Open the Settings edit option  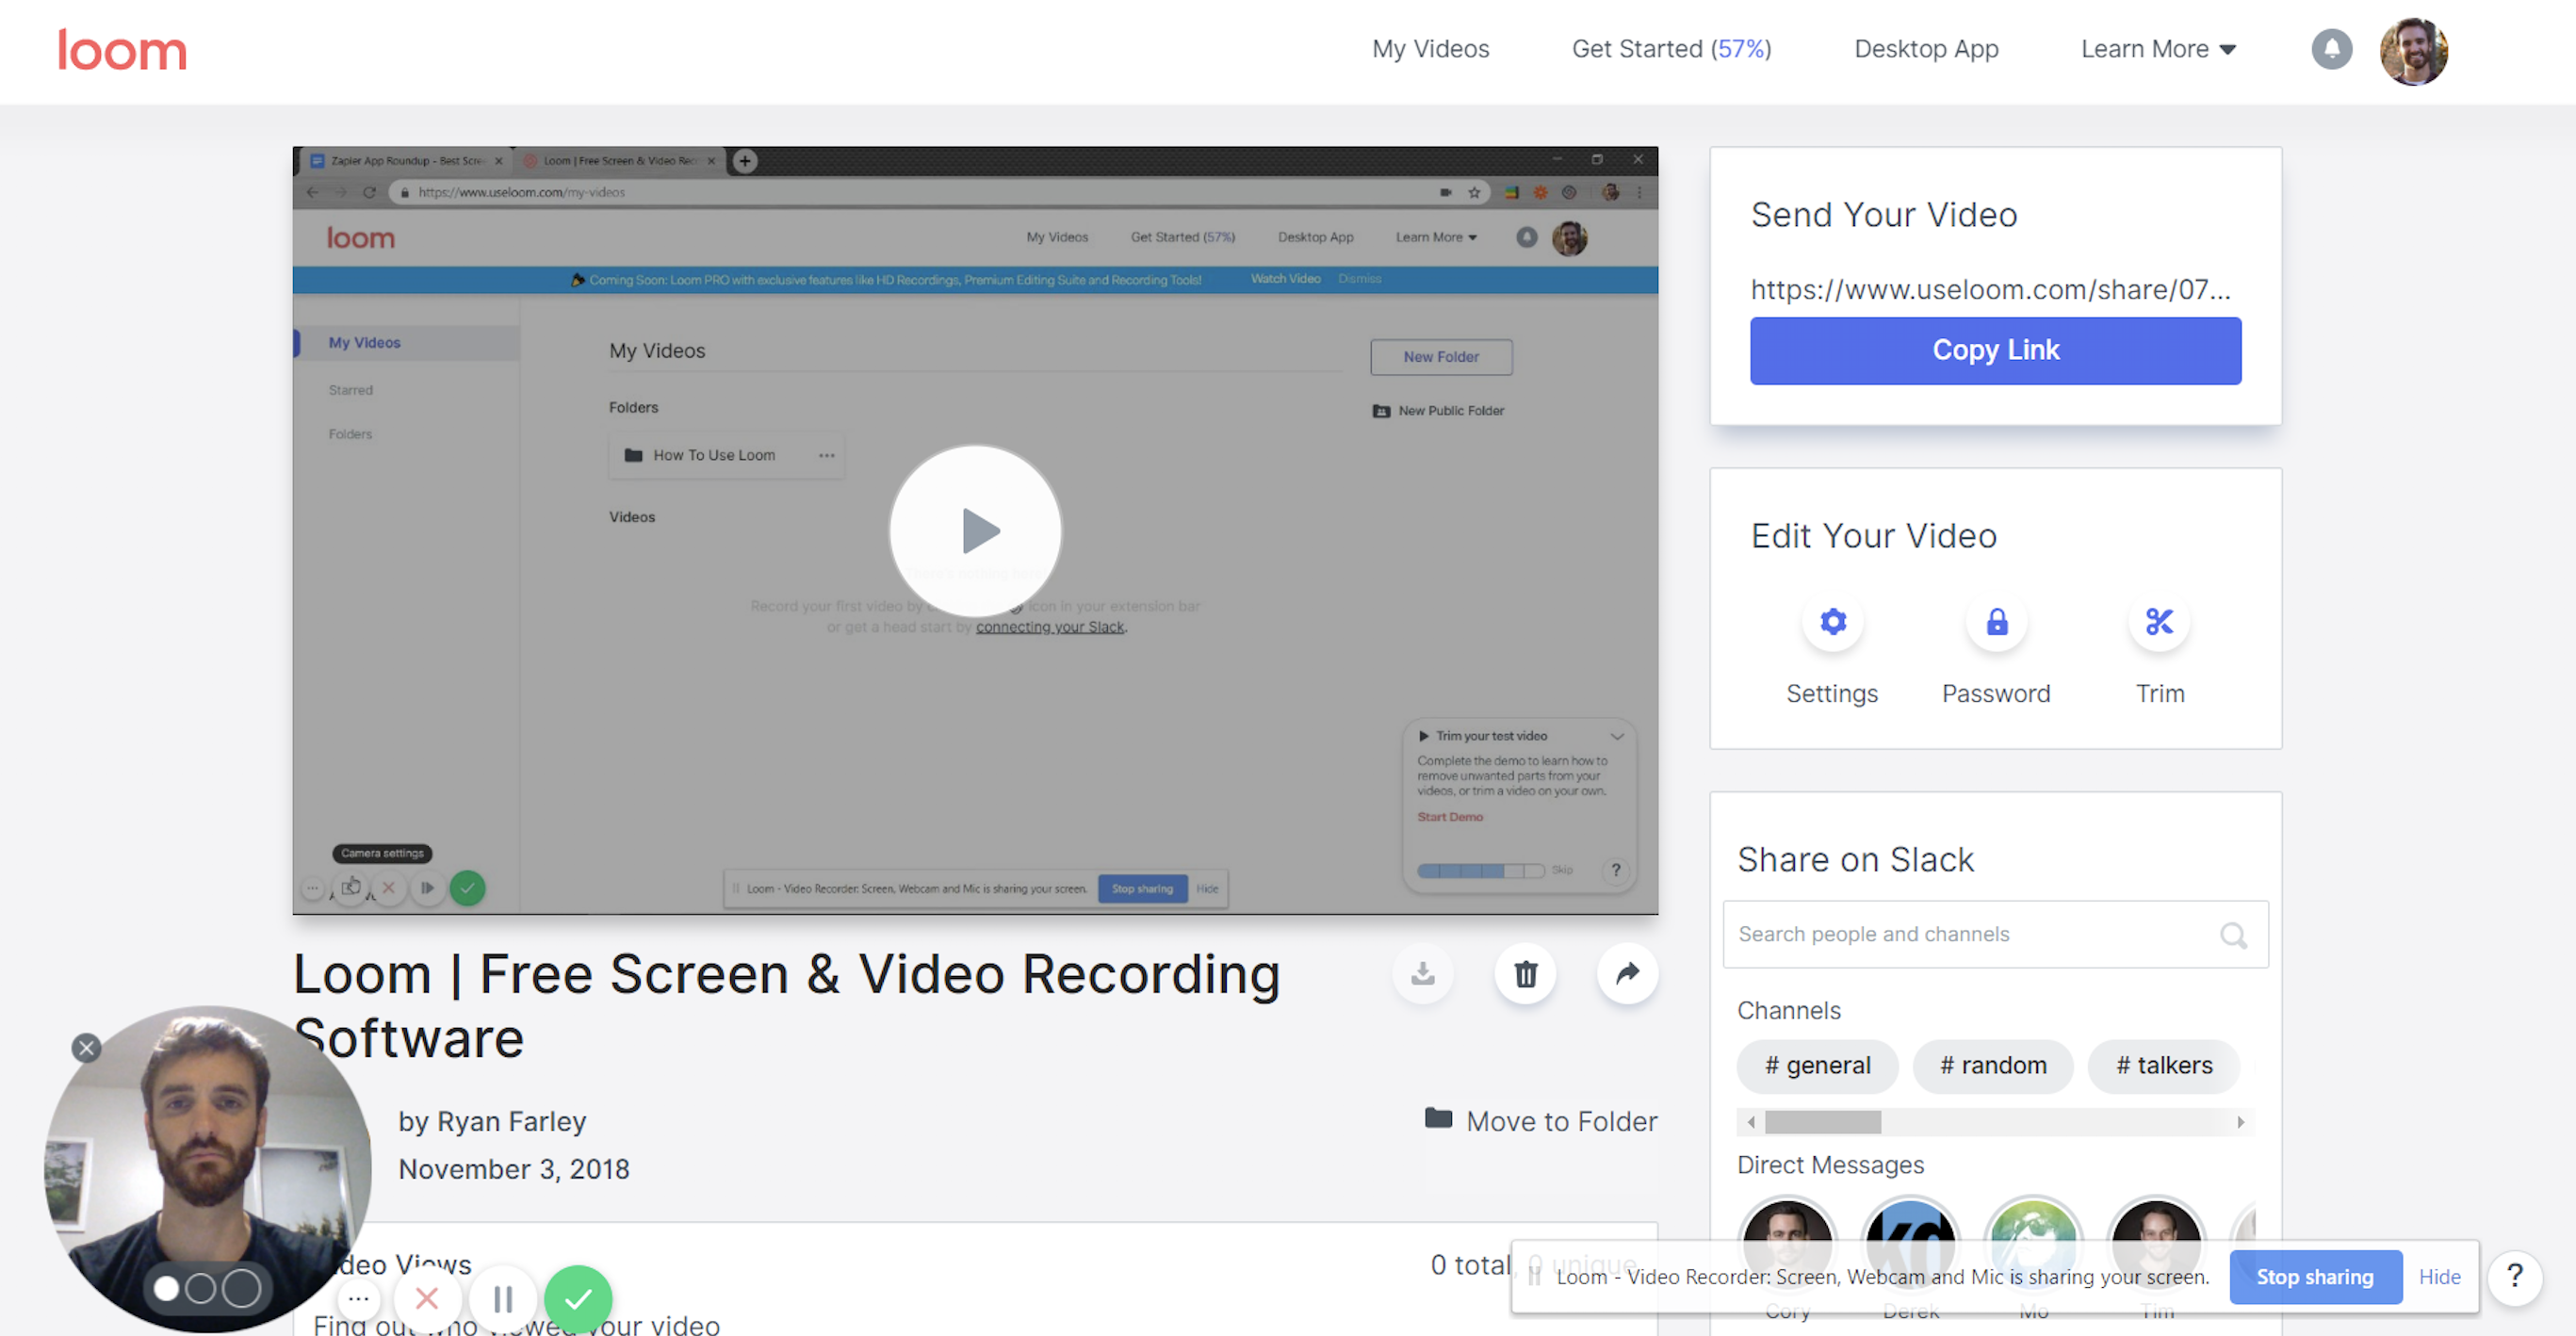(x=1832, y=622)
